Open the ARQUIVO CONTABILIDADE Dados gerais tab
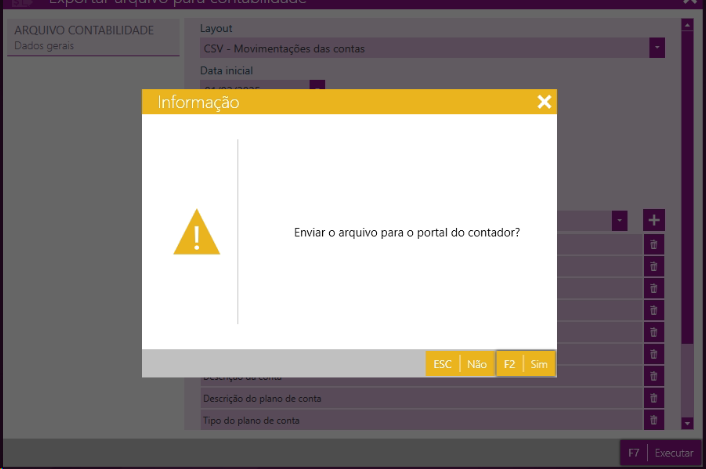 click(83, 37)
